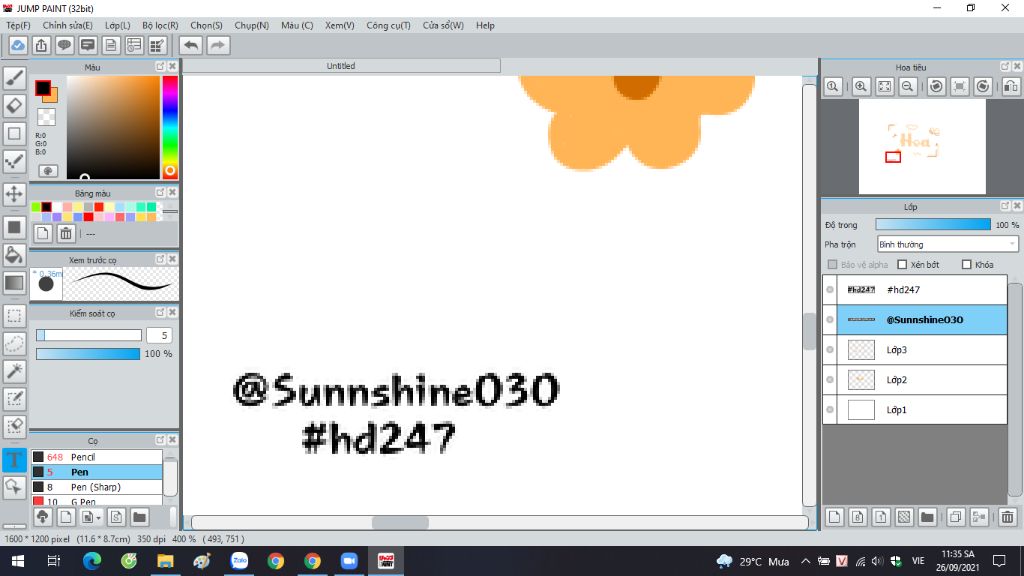The width and height of the screenshot is (1024, 576).
Task: Open the Chỉnh sửa(E) menu
Action: (x=67, y=25)
